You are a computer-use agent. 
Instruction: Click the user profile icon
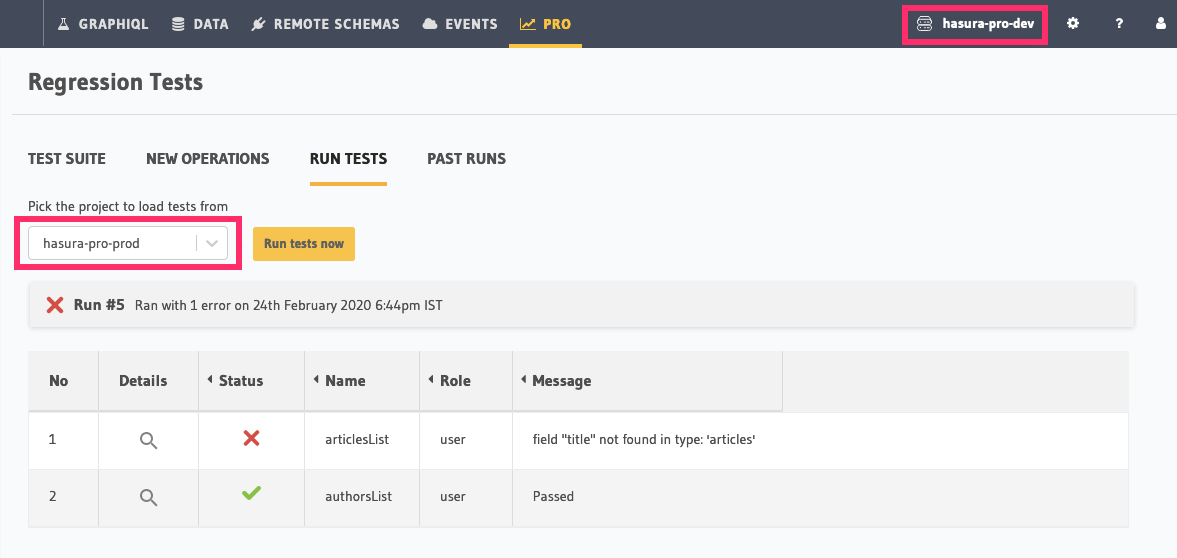click(1161, 23)
